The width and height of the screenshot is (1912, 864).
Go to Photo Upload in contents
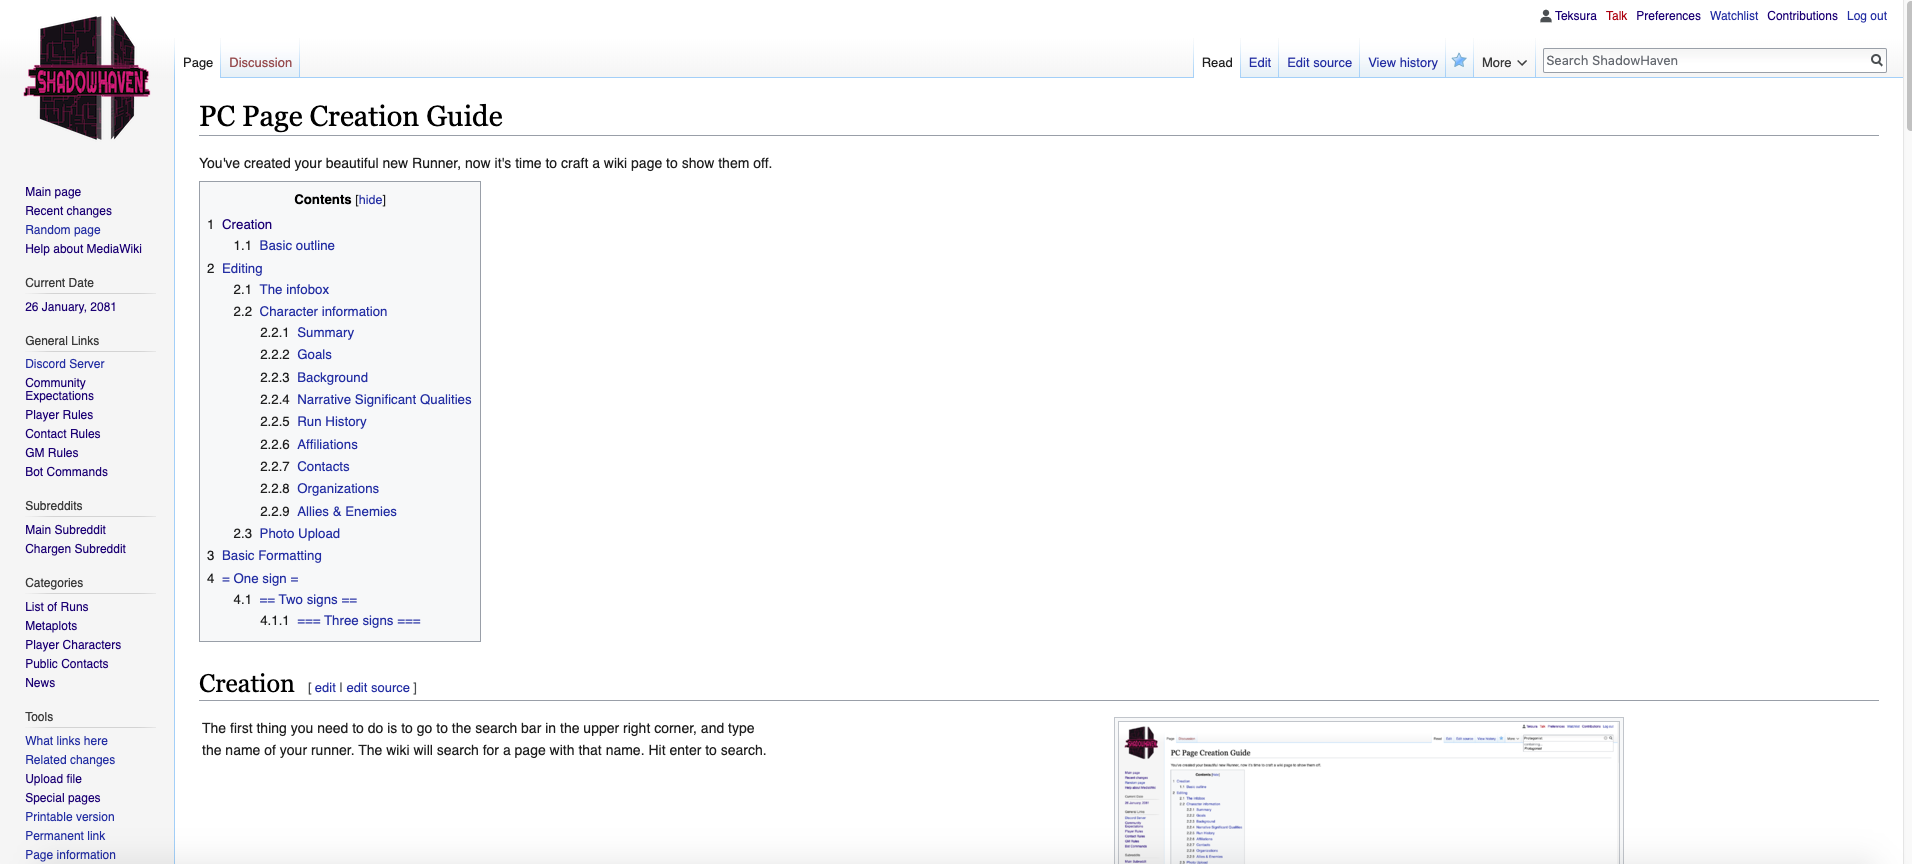point(299,534)
